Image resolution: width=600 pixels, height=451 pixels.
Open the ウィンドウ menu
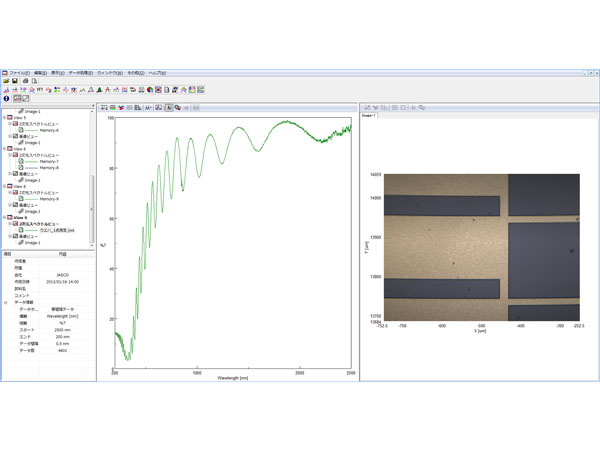[110, 73]
